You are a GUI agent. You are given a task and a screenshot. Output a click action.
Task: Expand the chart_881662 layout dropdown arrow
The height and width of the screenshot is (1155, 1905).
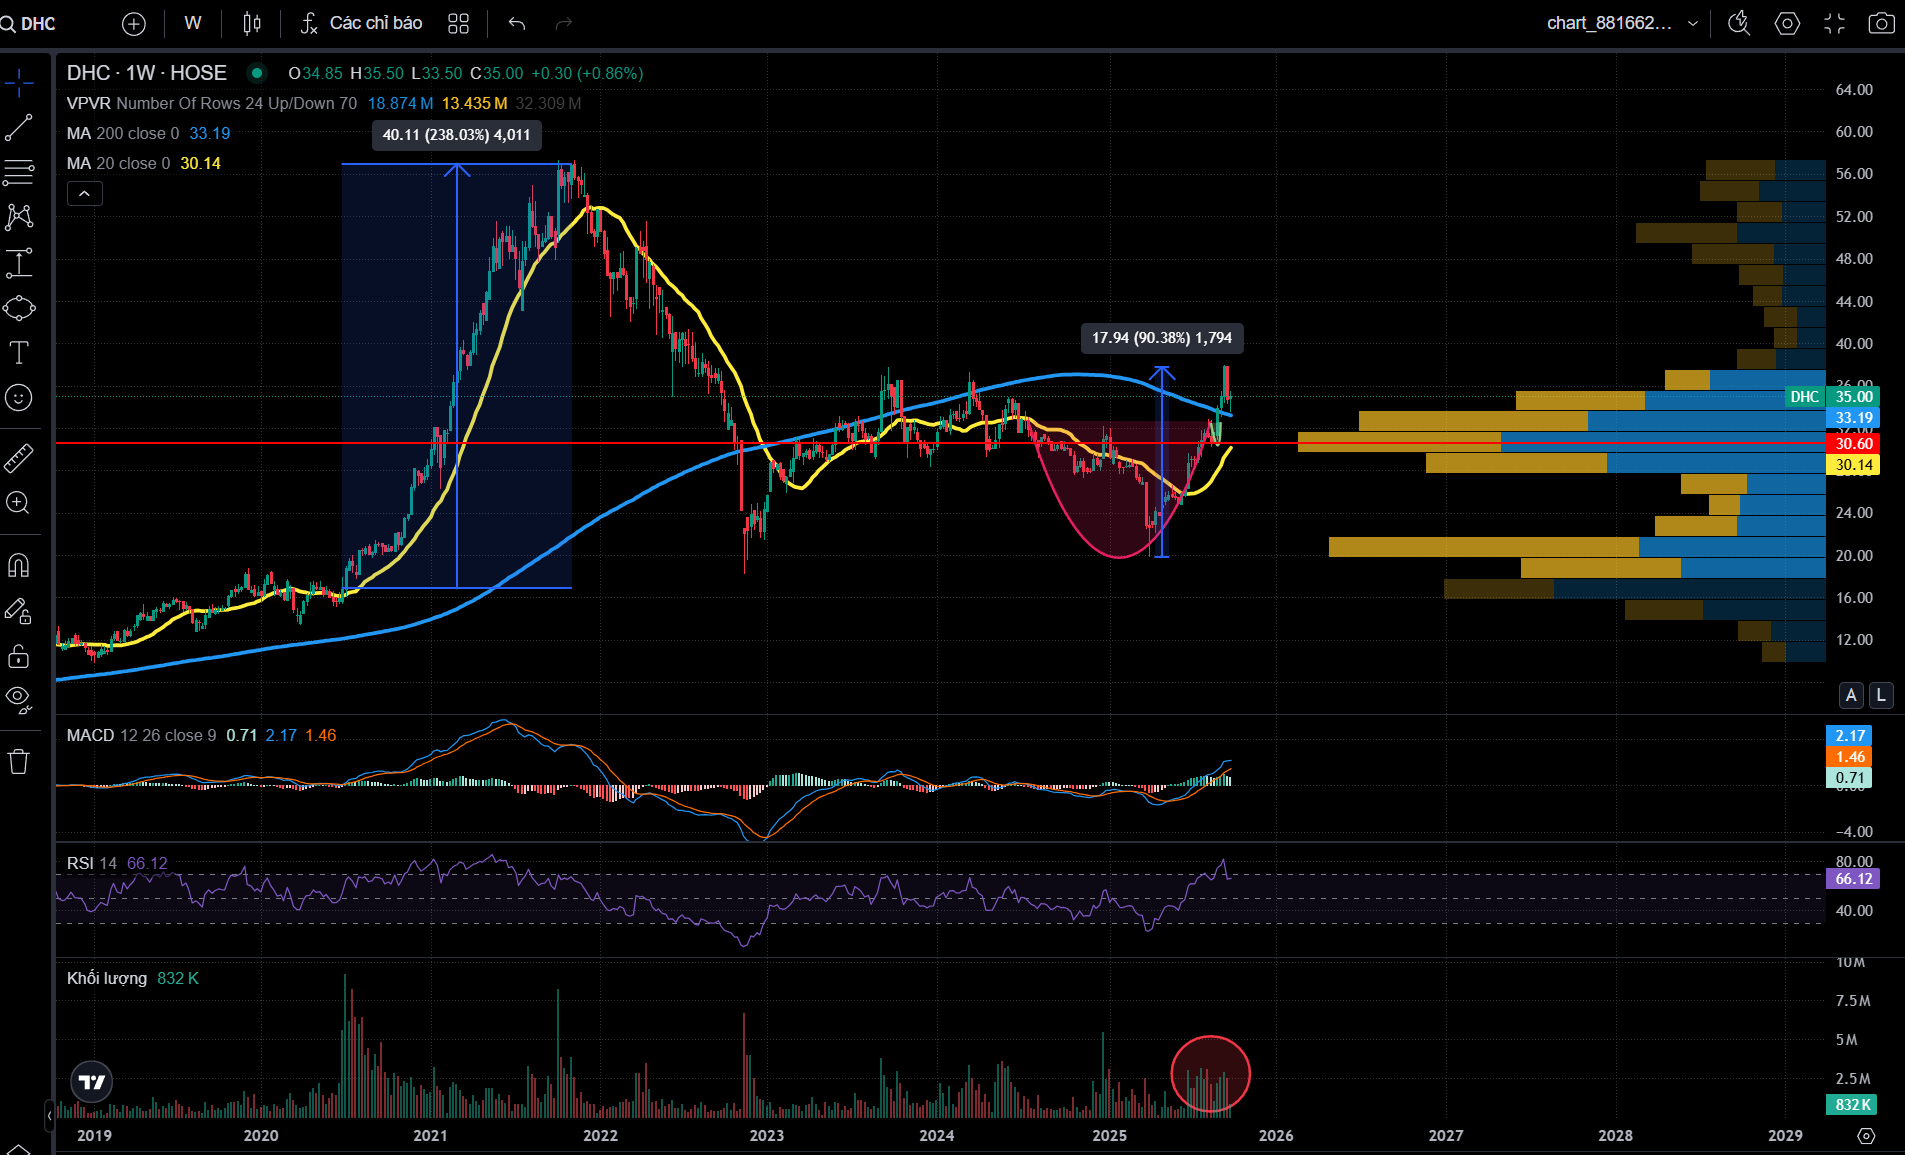pos(1693,23)
